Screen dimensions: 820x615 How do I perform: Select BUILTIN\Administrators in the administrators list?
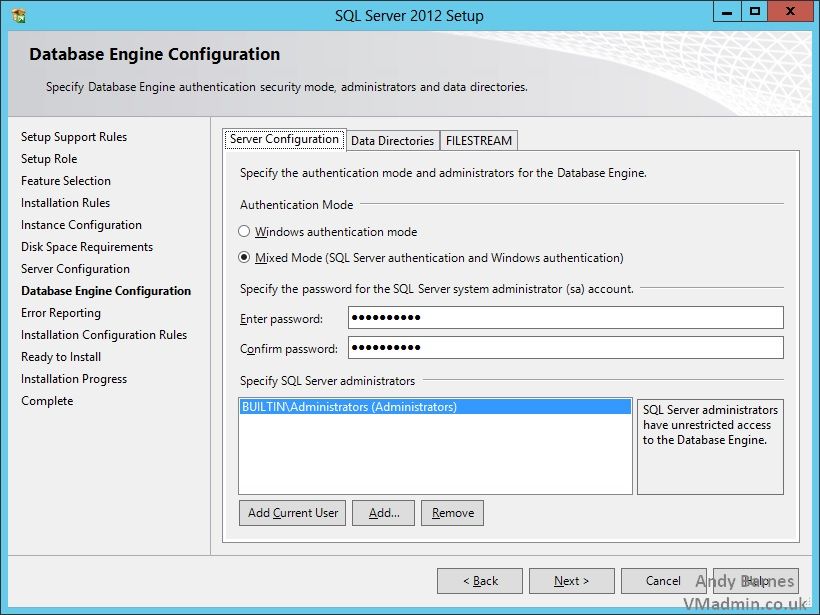(x=349, y=408)
